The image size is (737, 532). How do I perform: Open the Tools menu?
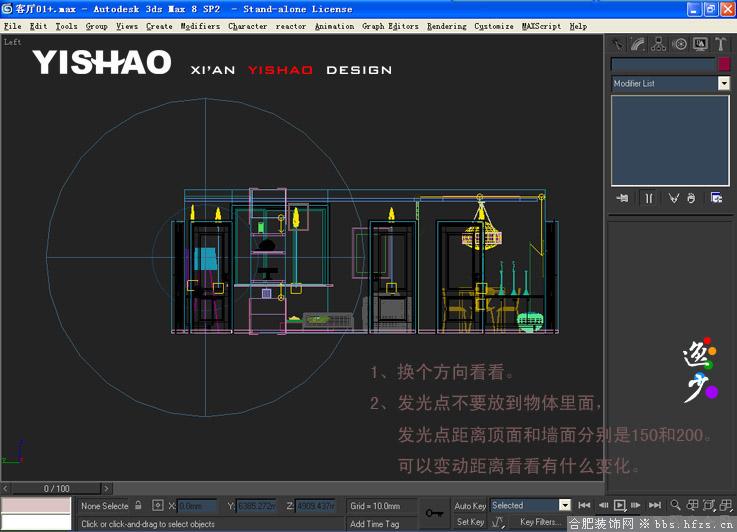coord(66,26)
